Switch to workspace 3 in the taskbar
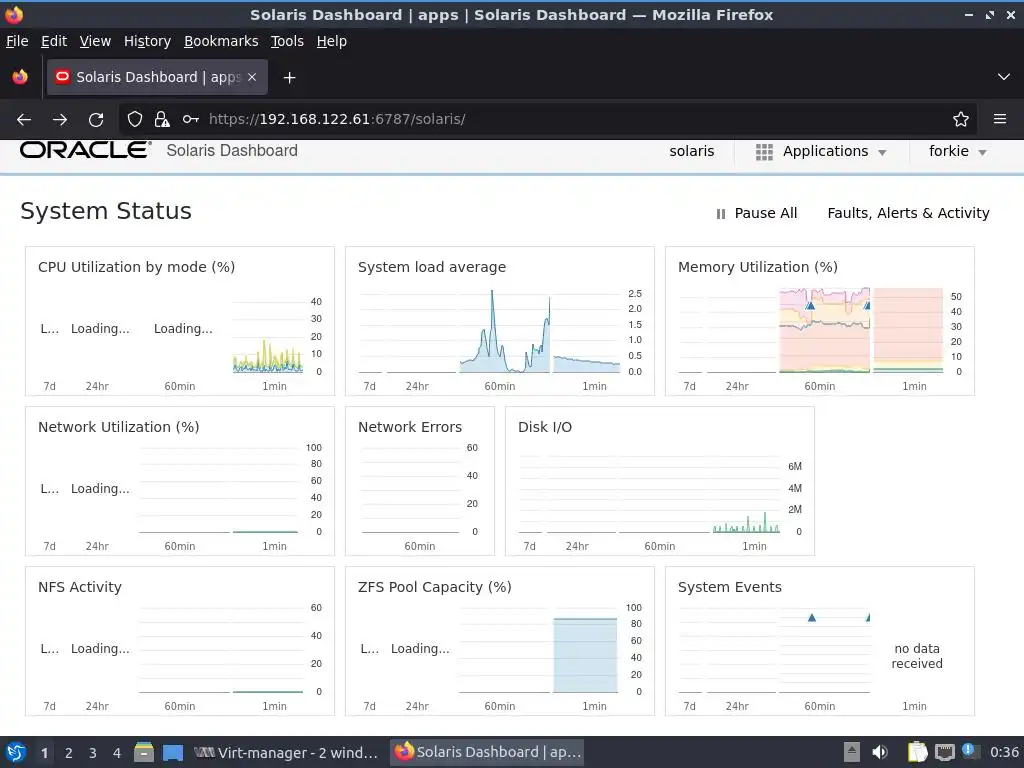 (x=93, y=753)
